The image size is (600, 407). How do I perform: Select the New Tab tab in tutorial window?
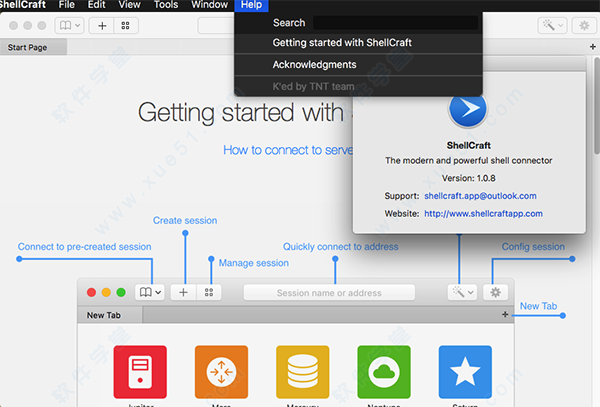pos(110,315)
